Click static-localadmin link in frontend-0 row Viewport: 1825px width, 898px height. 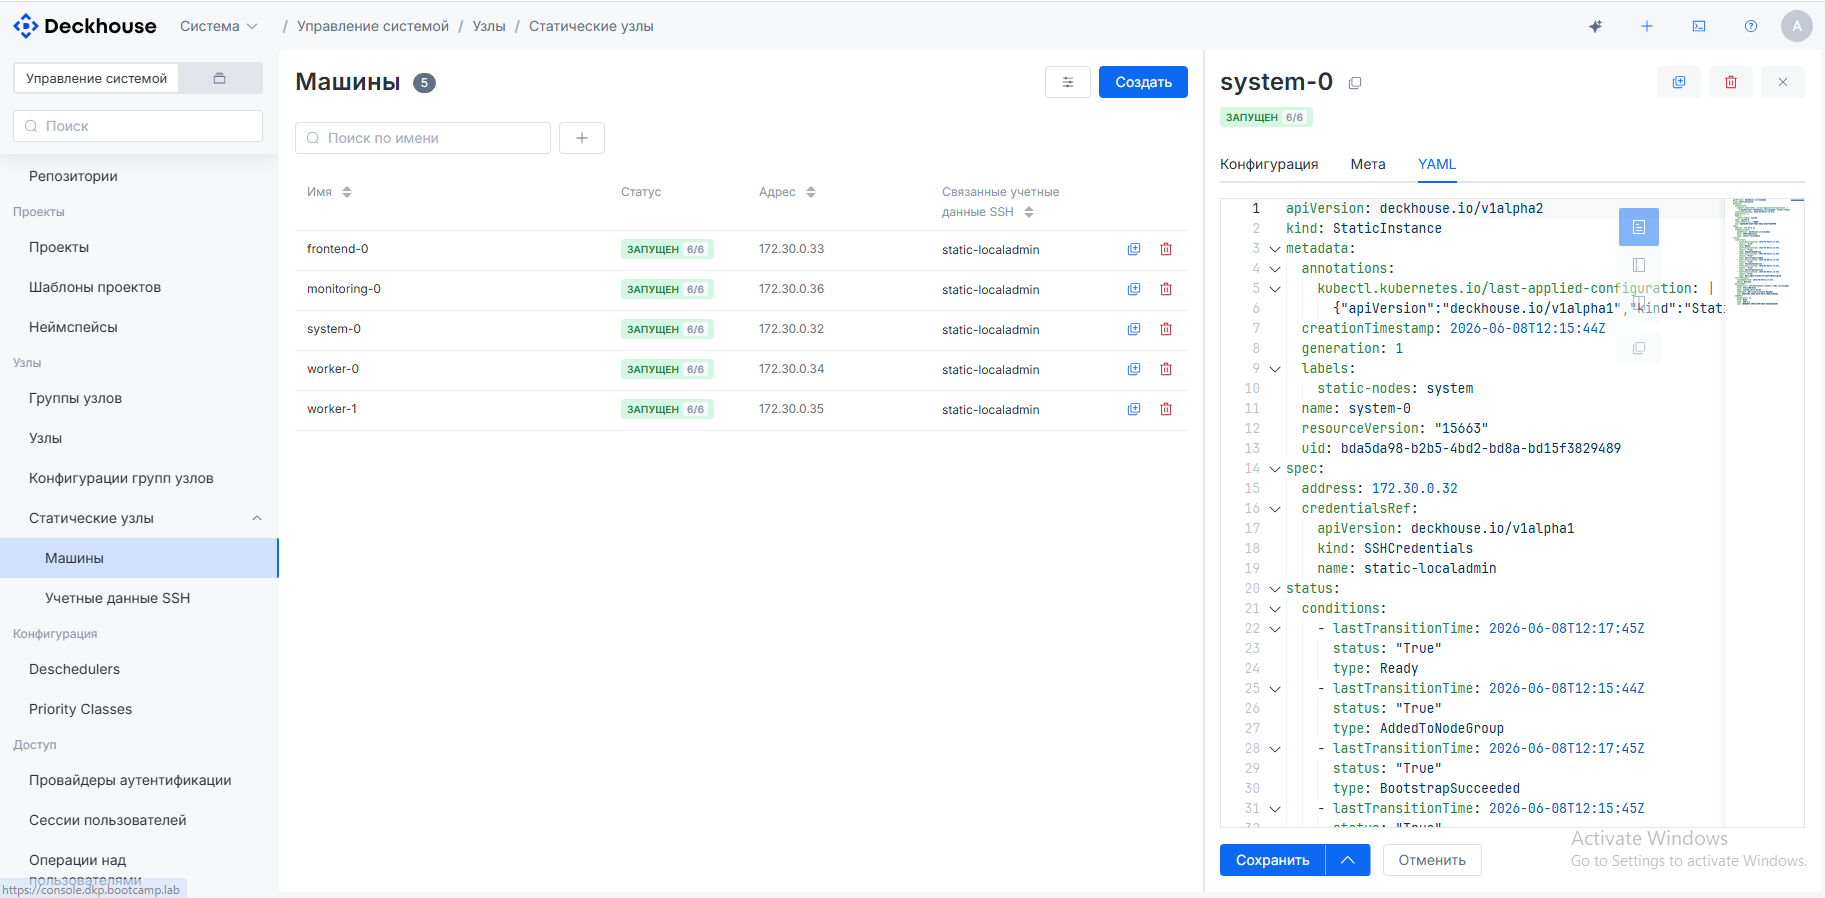tap(991, 250)
